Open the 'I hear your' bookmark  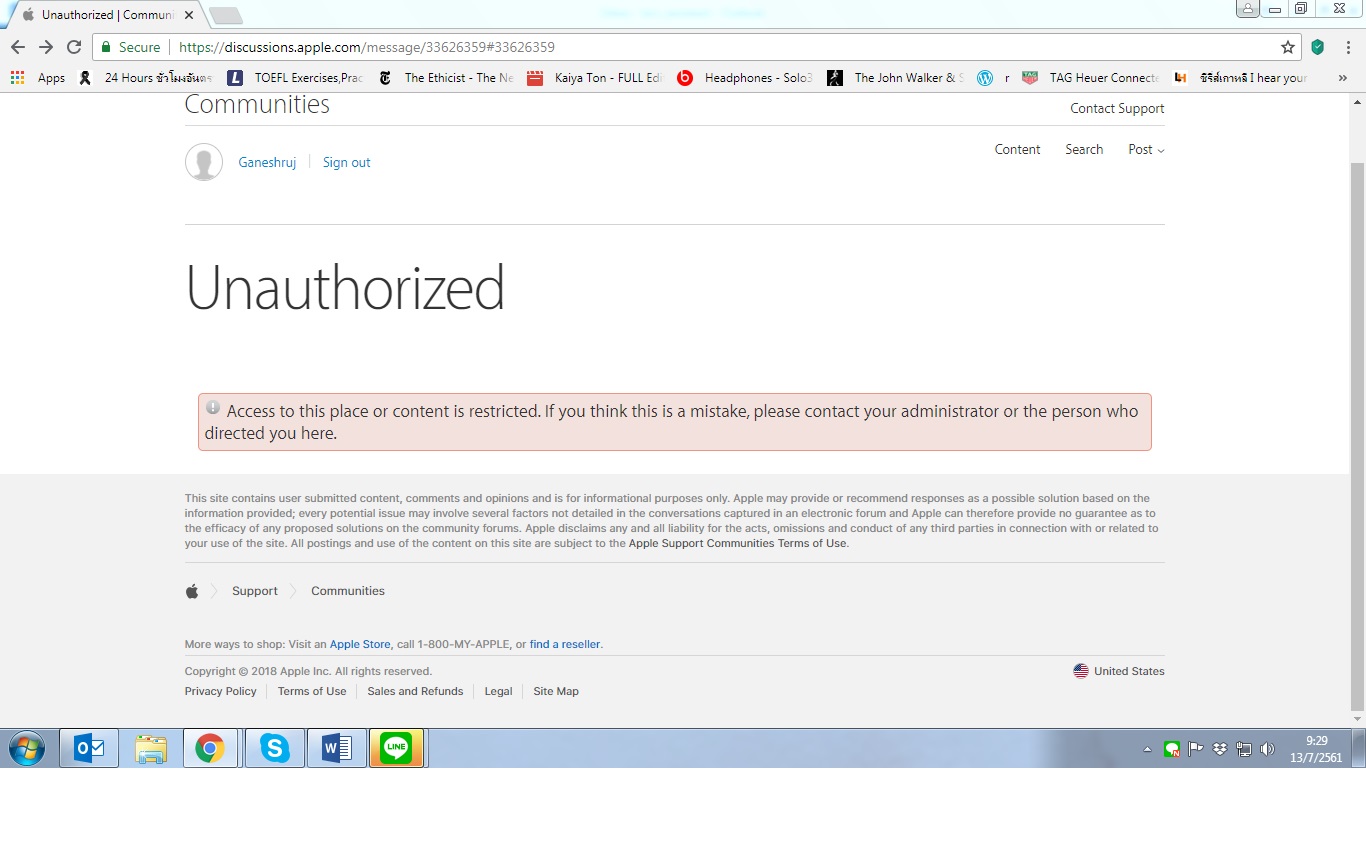click(1241, 78)
